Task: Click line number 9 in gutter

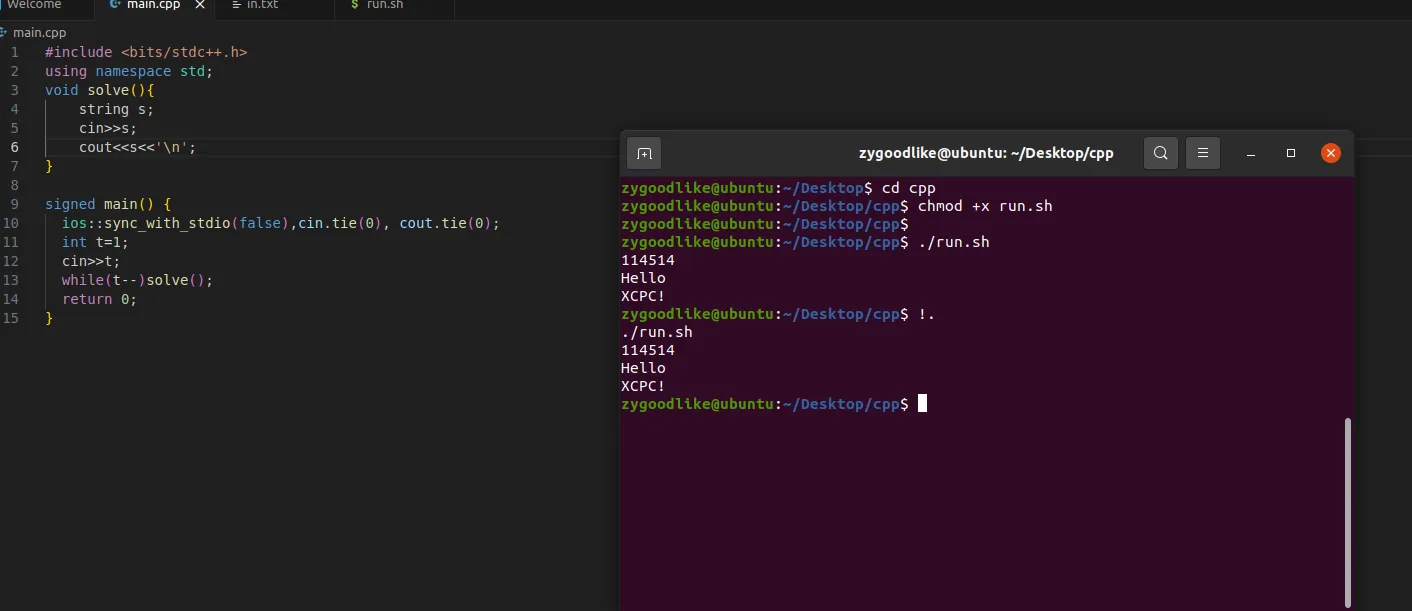Action: [x=14, y=204]
